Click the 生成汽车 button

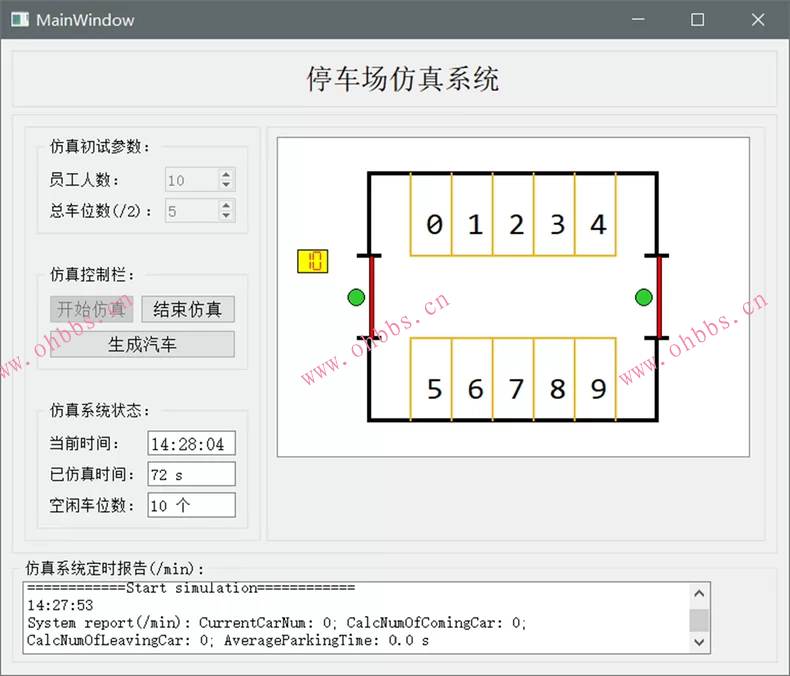click(142, 345)
